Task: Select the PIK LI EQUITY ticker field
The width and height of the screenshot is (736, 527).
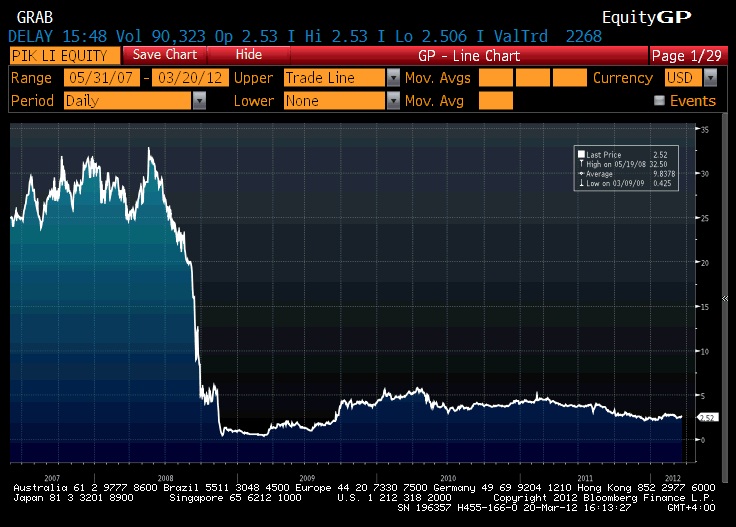Action: [65, 56]
